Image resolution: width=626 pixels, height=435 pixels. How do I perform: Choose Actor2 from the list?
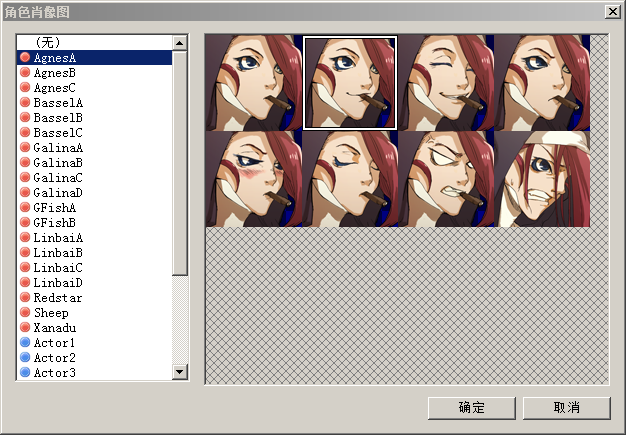[95, 358]
